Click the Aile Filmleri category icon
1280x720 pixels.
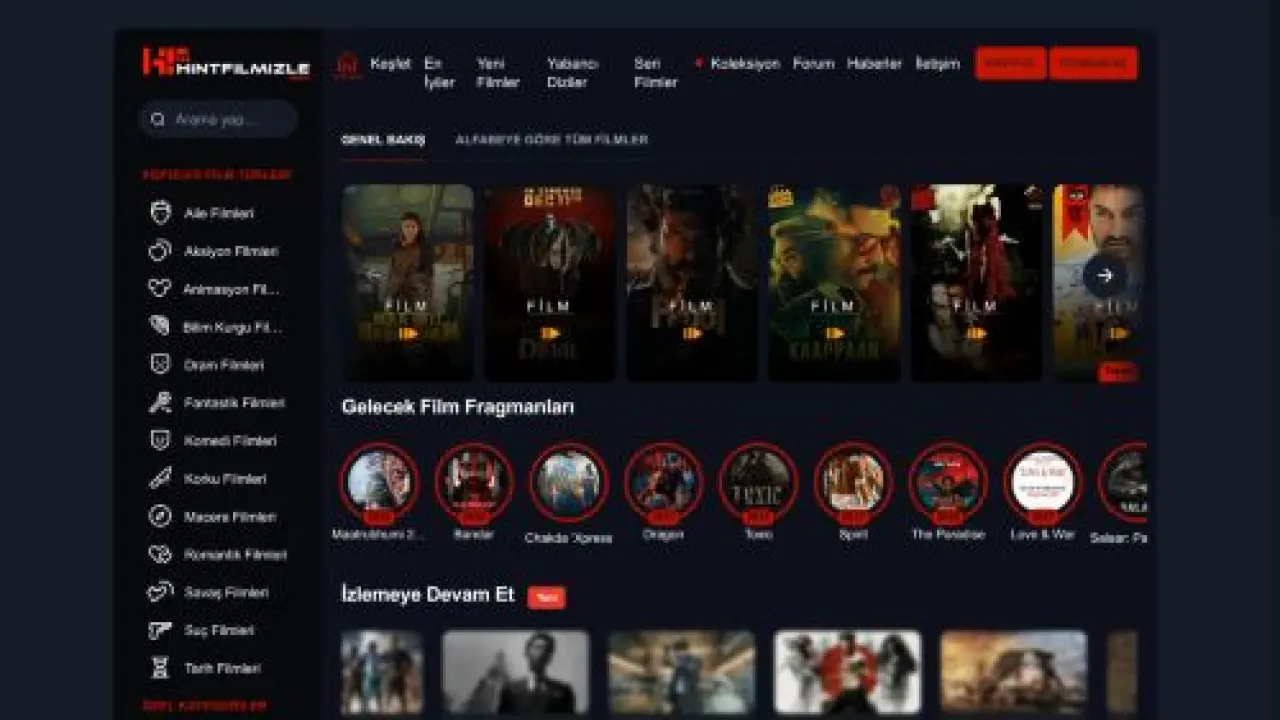(x=160, y=213)
